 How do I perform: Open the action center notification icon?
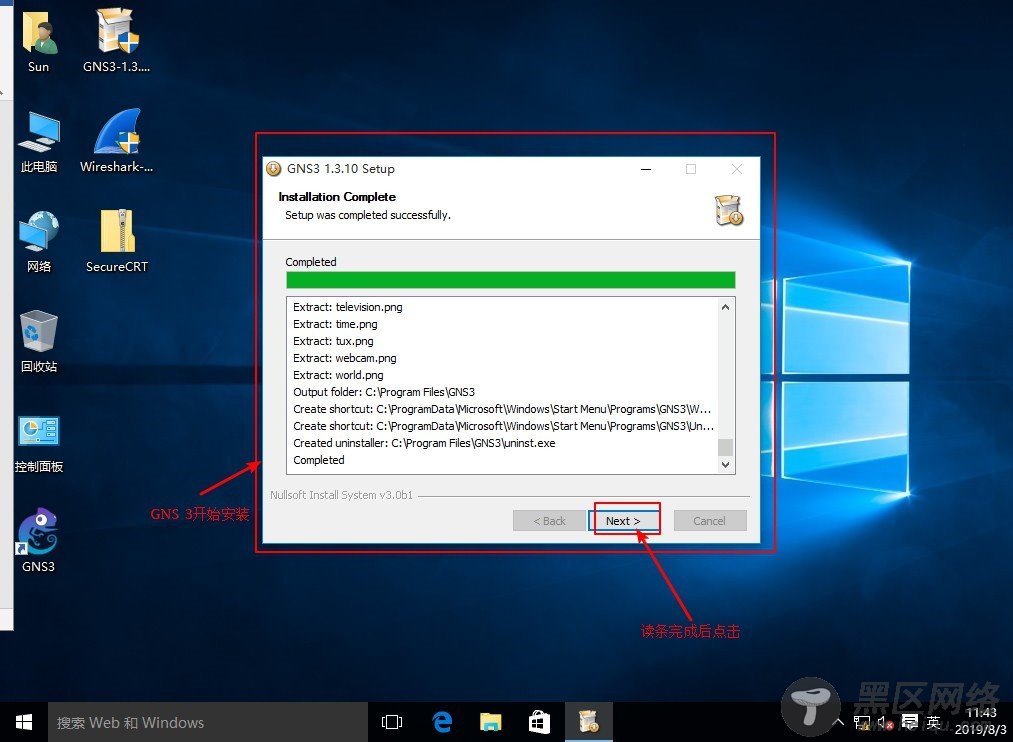(910, 722)
